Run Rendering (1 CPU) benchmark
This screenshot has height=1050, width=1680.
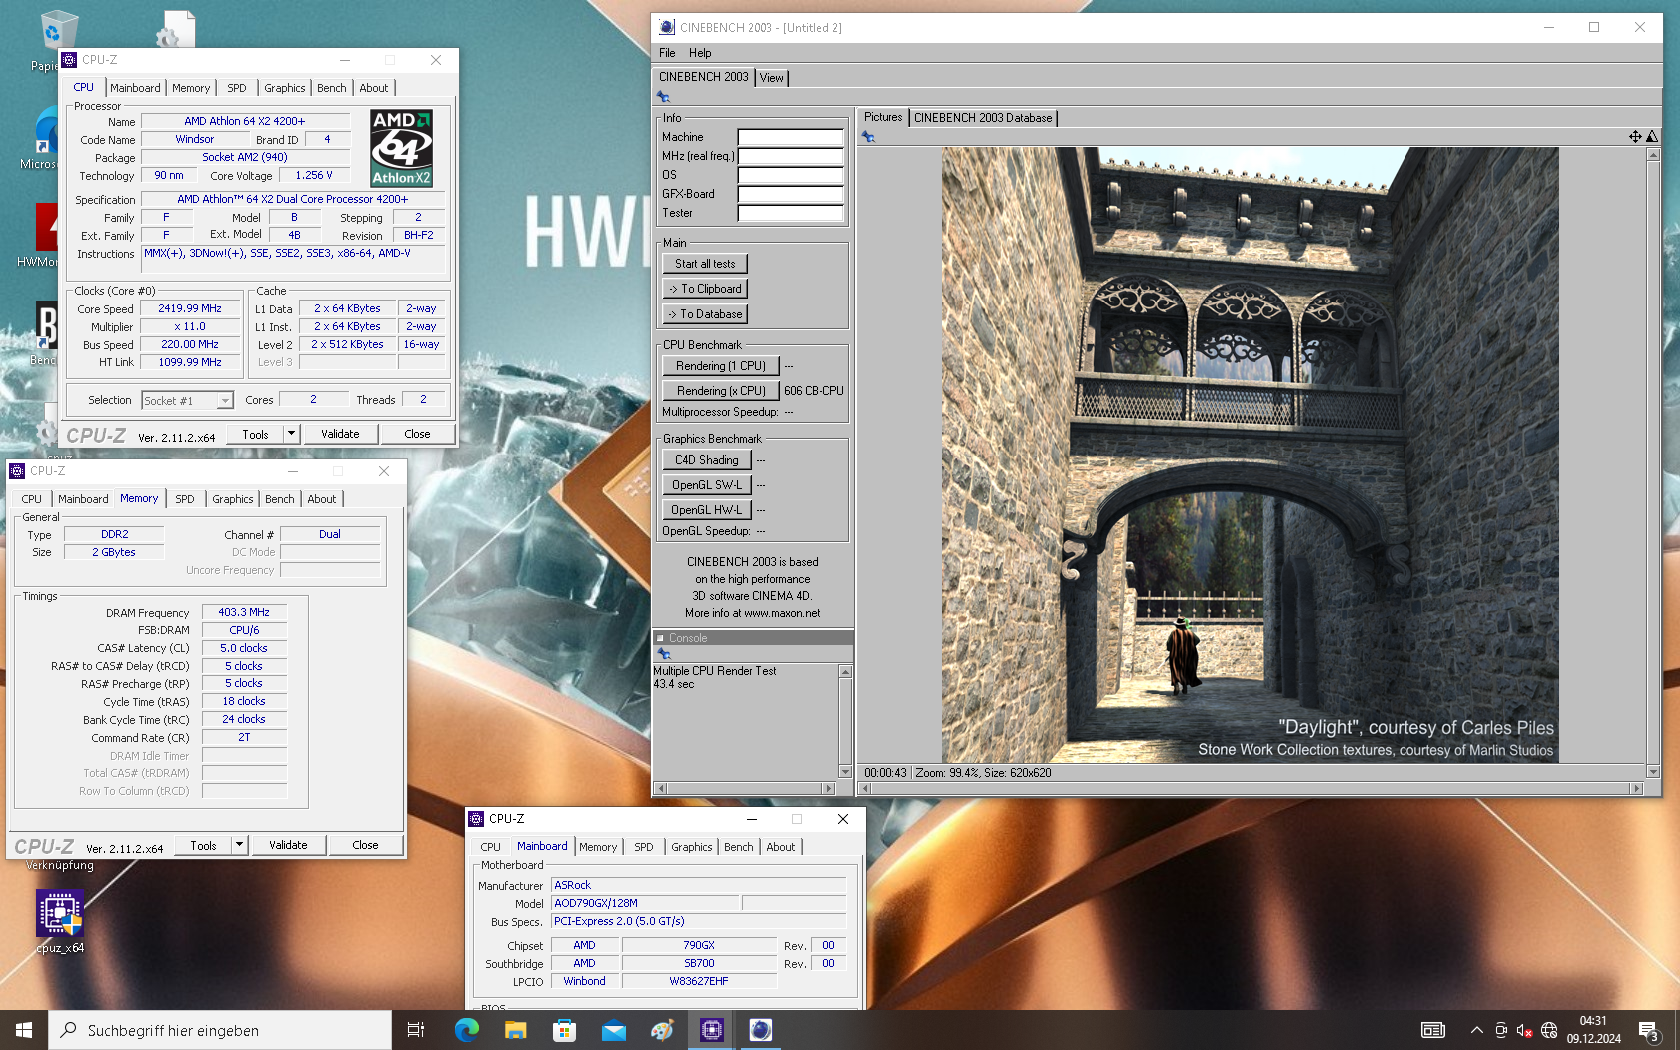721,366
